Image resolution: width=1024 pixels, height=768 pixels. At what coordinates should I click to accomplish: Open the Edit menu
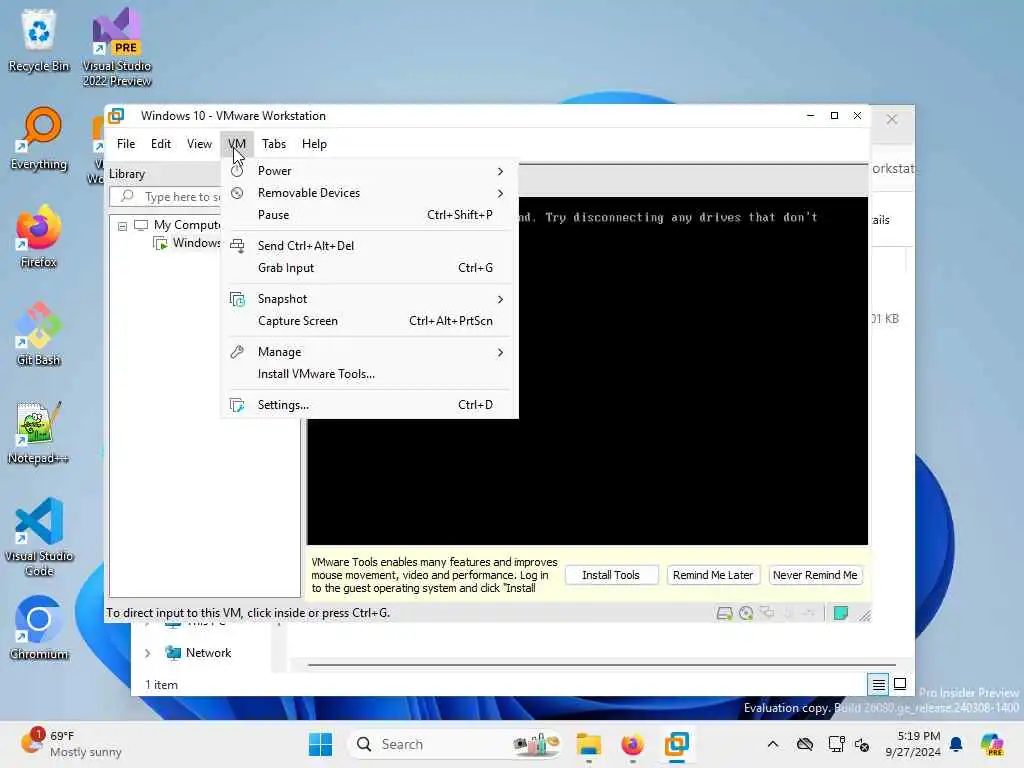pyautogui.click(x=161, y=144)
